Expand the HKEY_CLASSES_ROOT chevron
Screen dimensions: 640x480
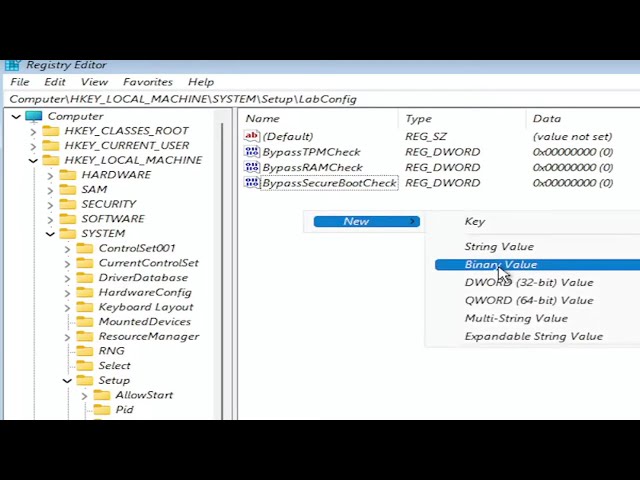point(33,131)
